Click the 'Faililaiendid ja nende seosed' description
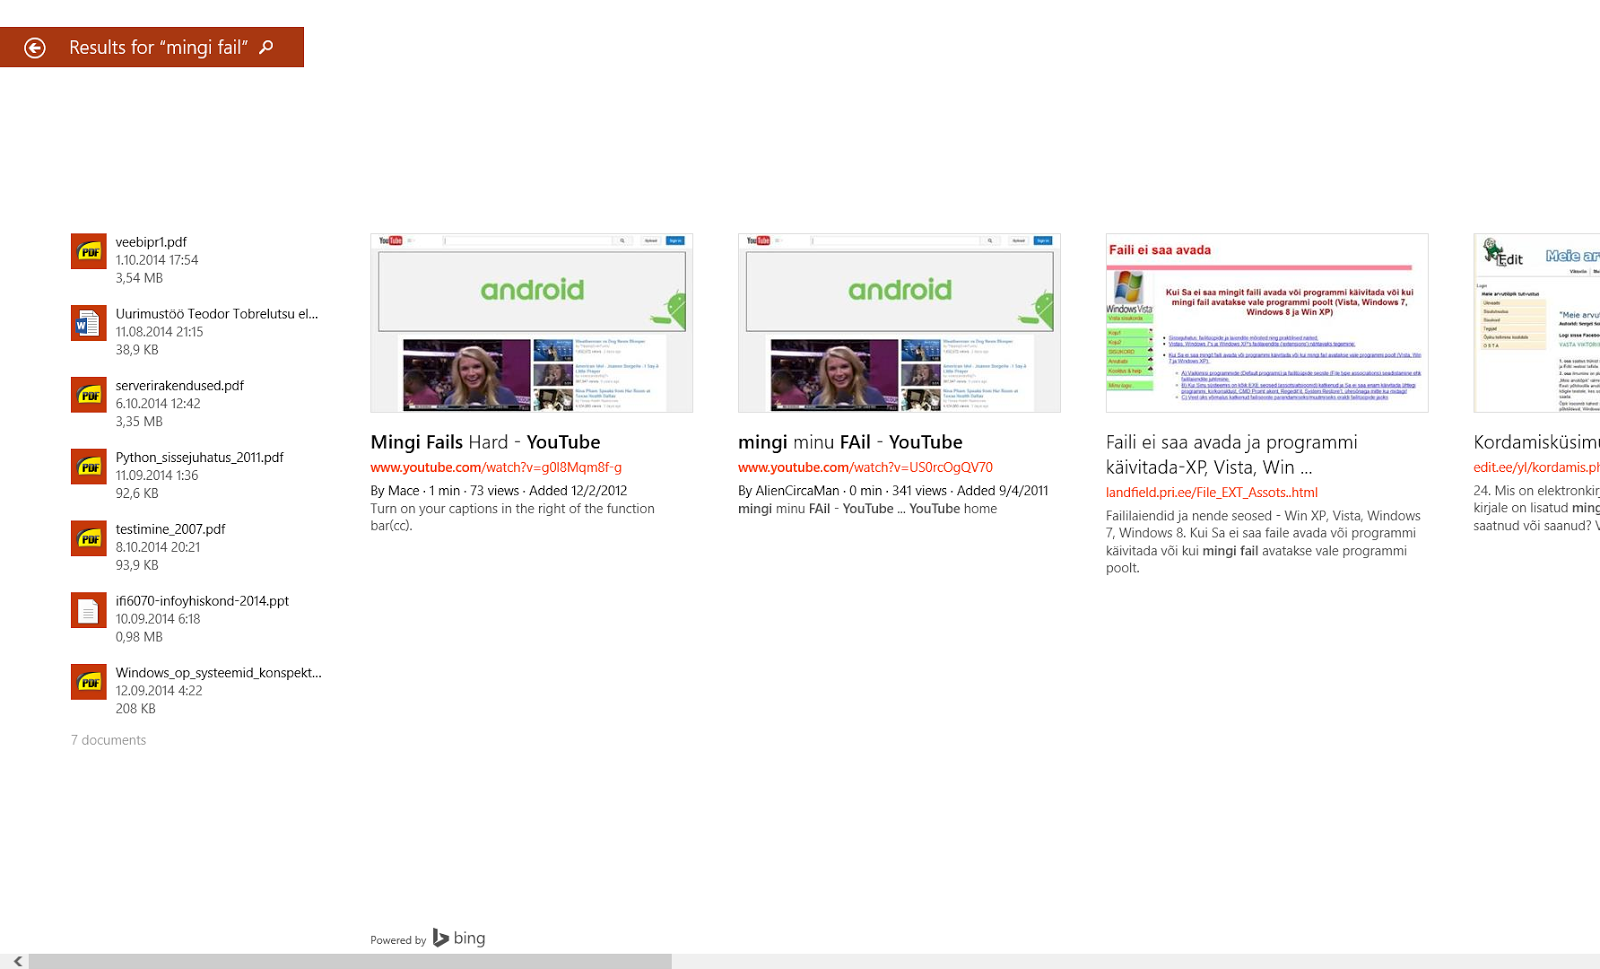This screenshot has width=1600, height=969. click(x=1263, y=542)
